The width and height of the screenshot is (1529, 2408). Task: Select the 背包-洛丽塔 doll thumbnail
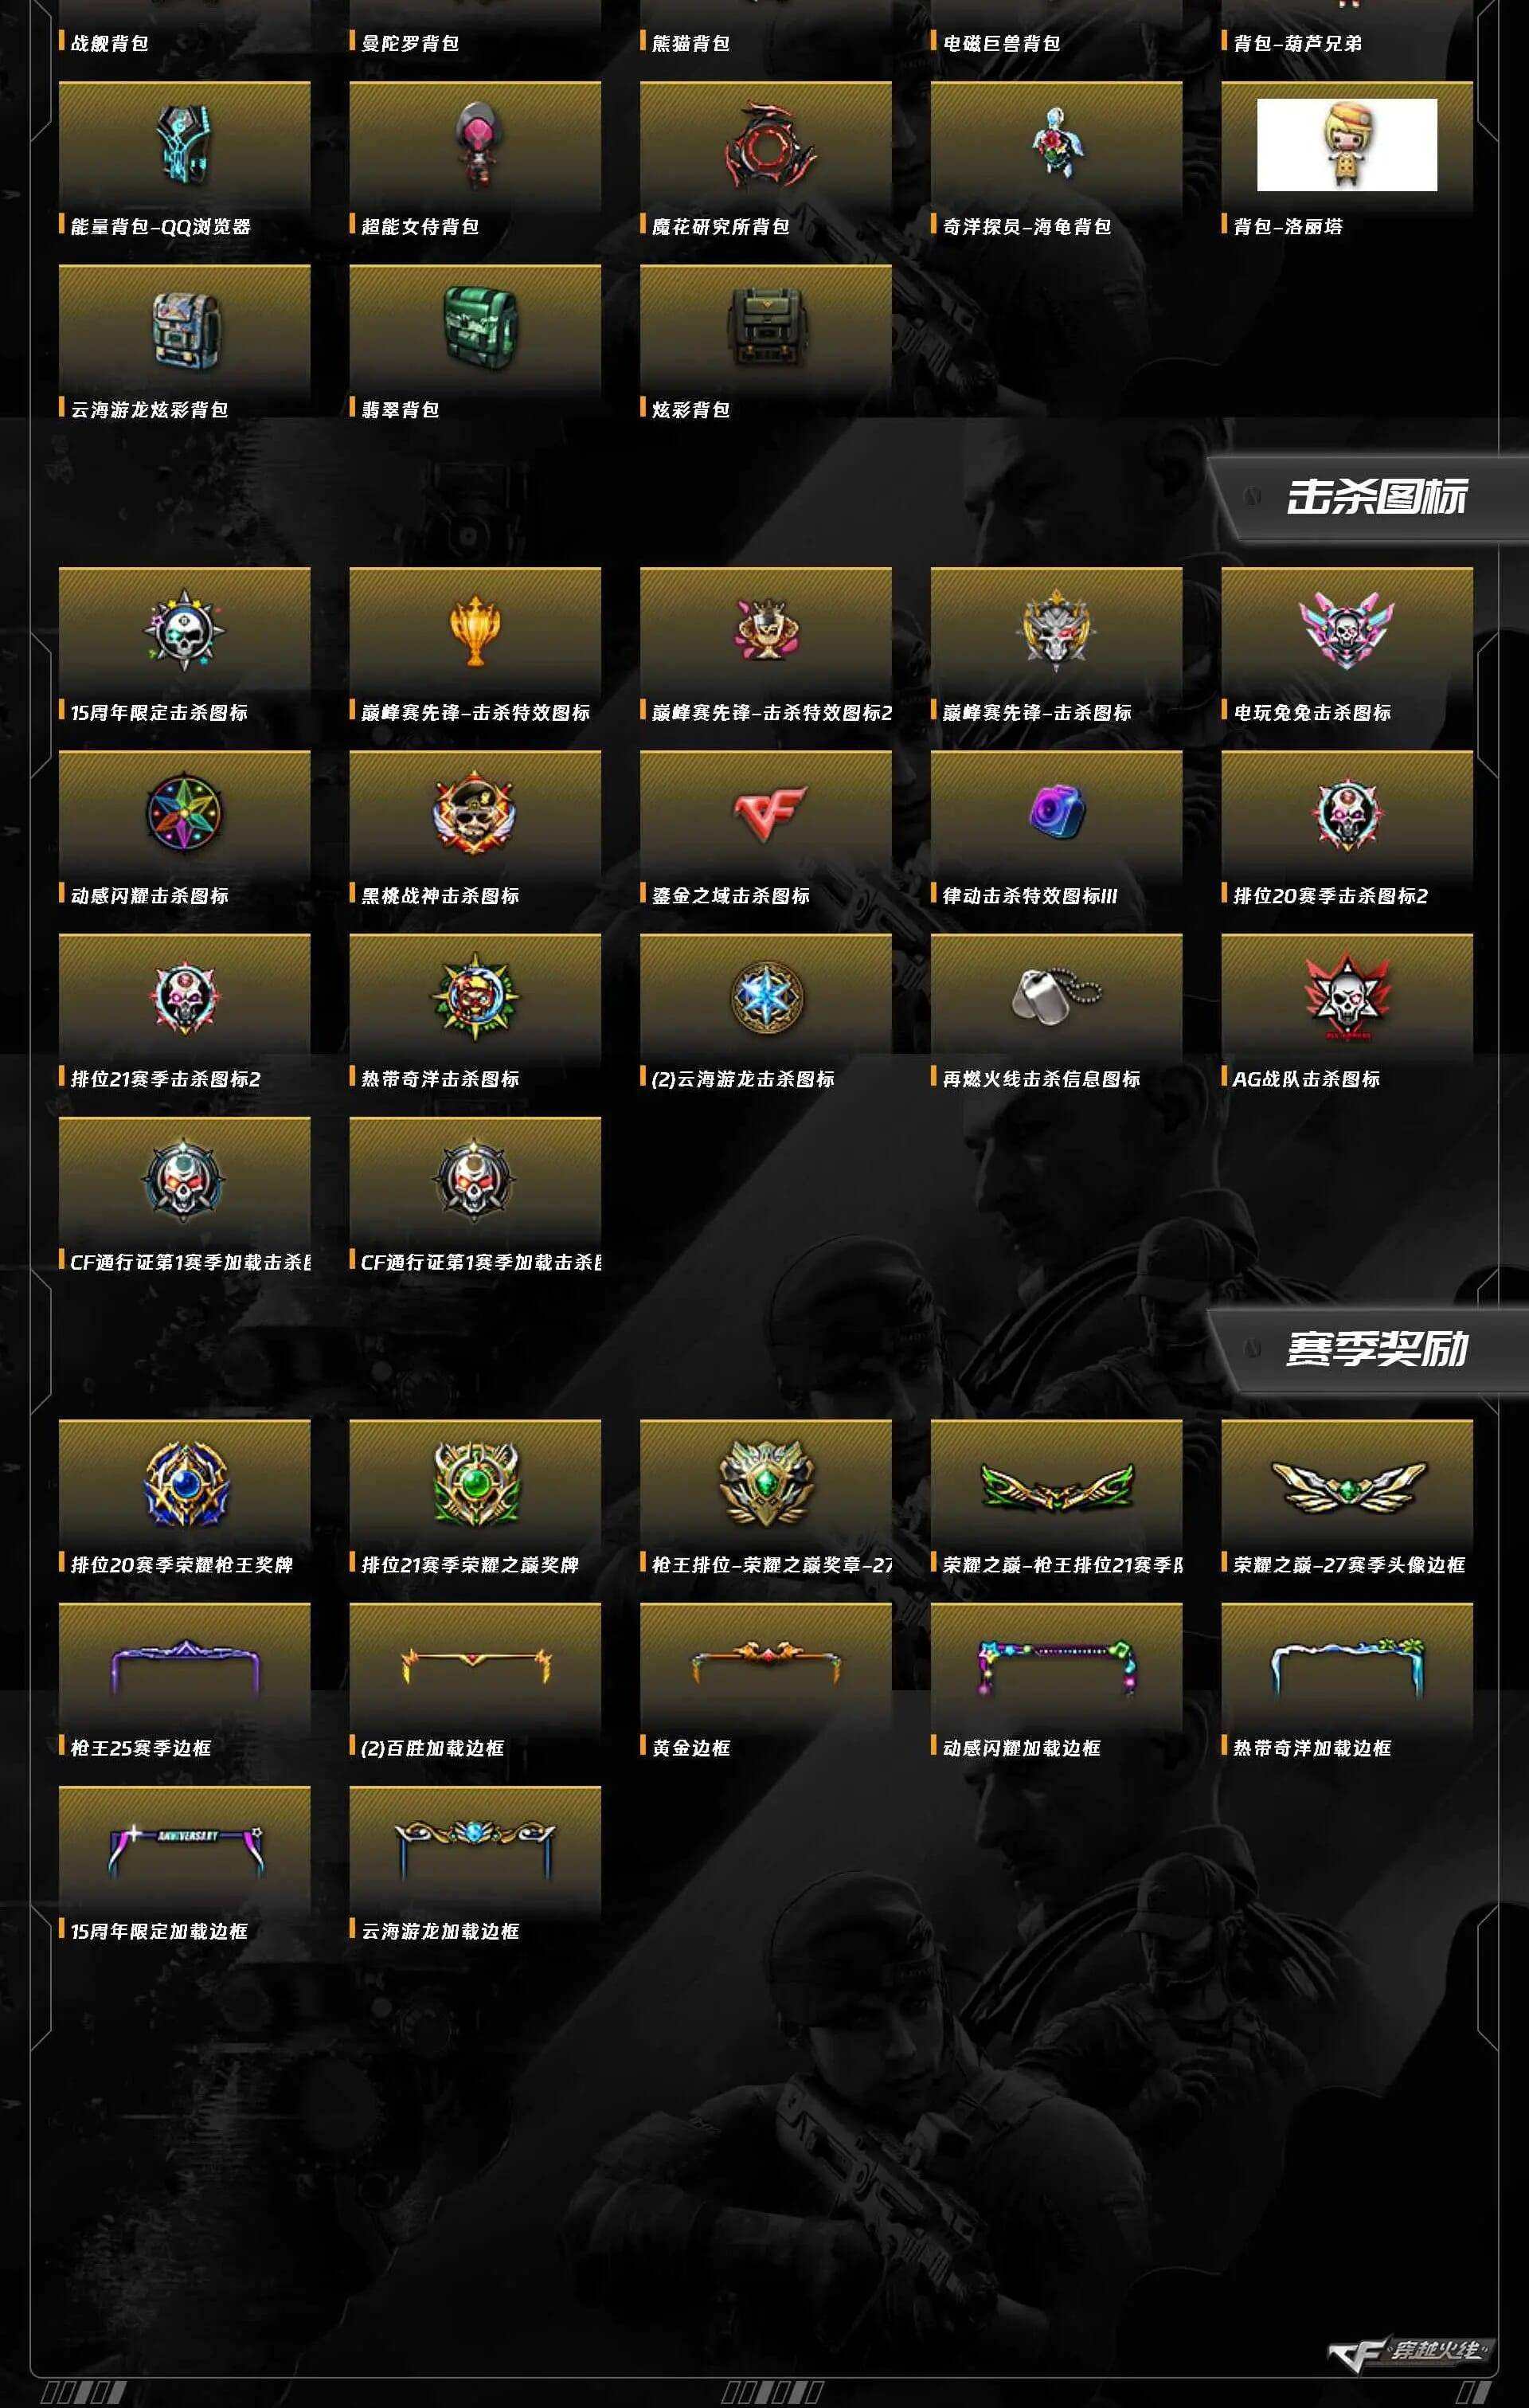[x=1346, y=145]
